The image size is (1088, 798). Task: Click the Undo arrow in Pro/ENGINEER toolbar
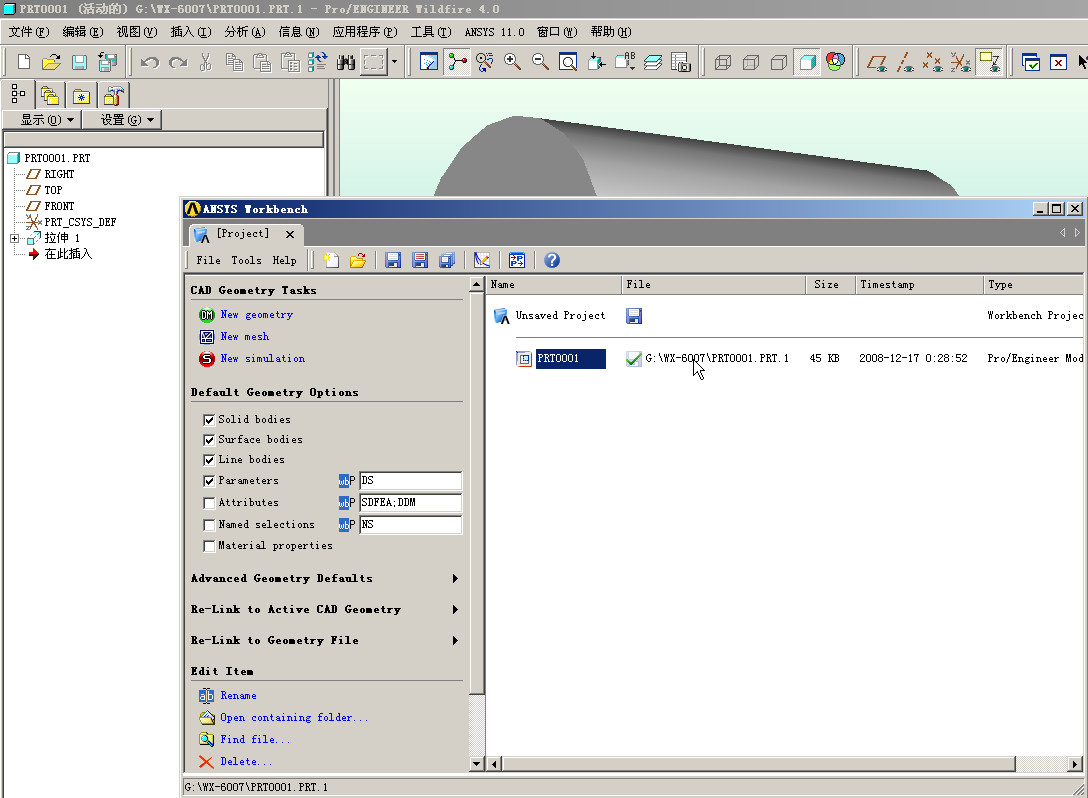150,62
